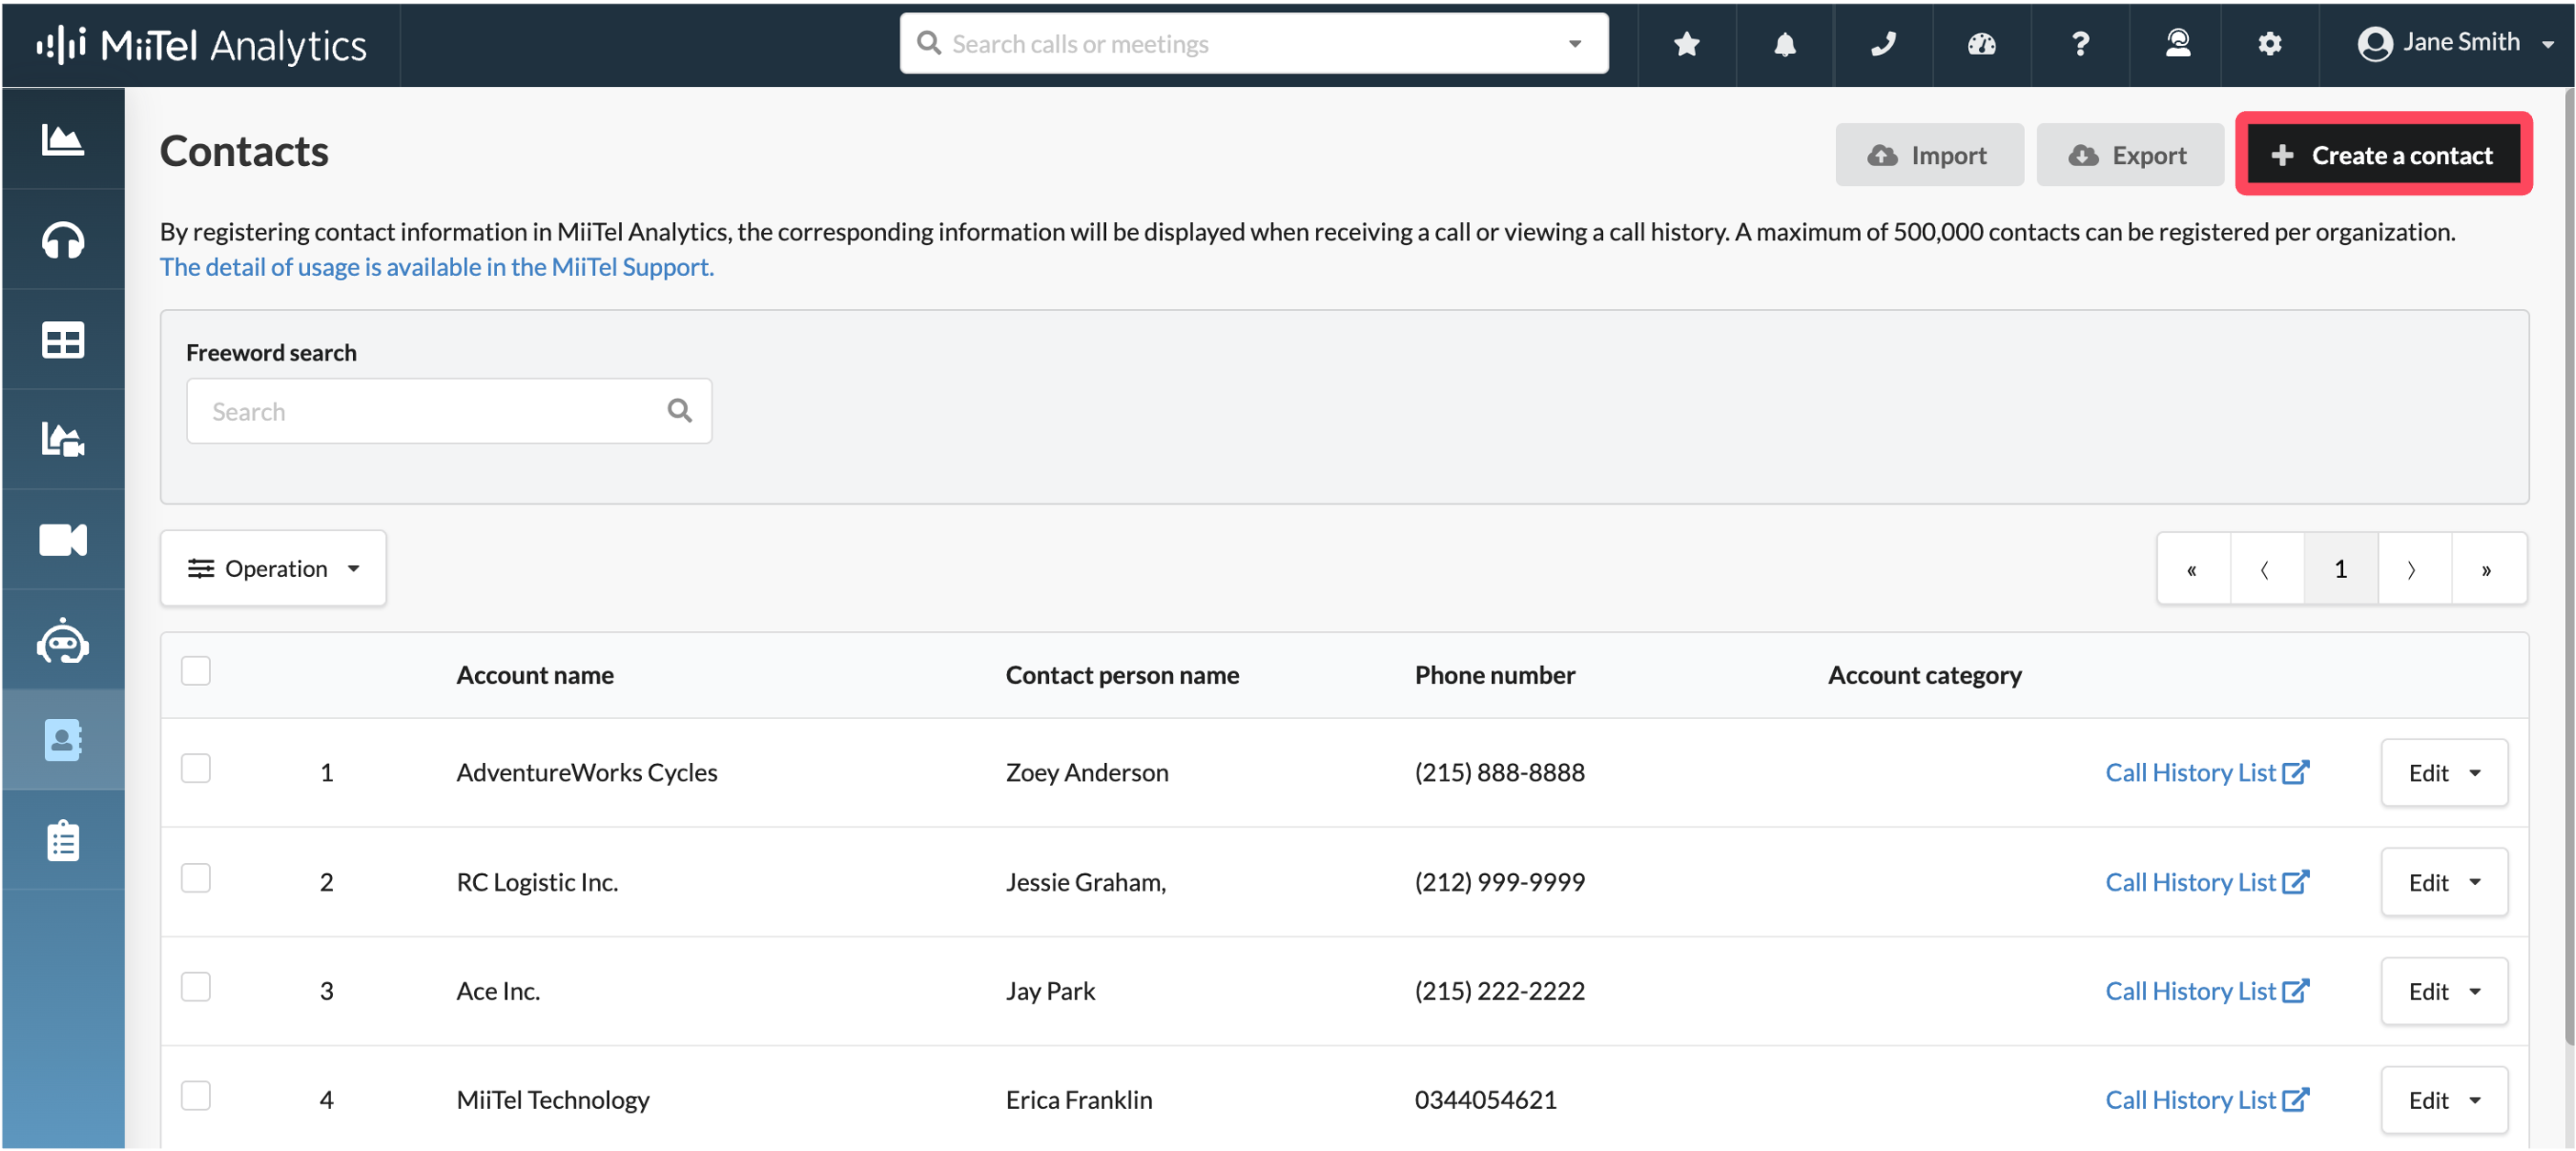Viewport: 2576px width, 1151px height.
Task: Open settings gear icon in header
Action: point(2270,43)
